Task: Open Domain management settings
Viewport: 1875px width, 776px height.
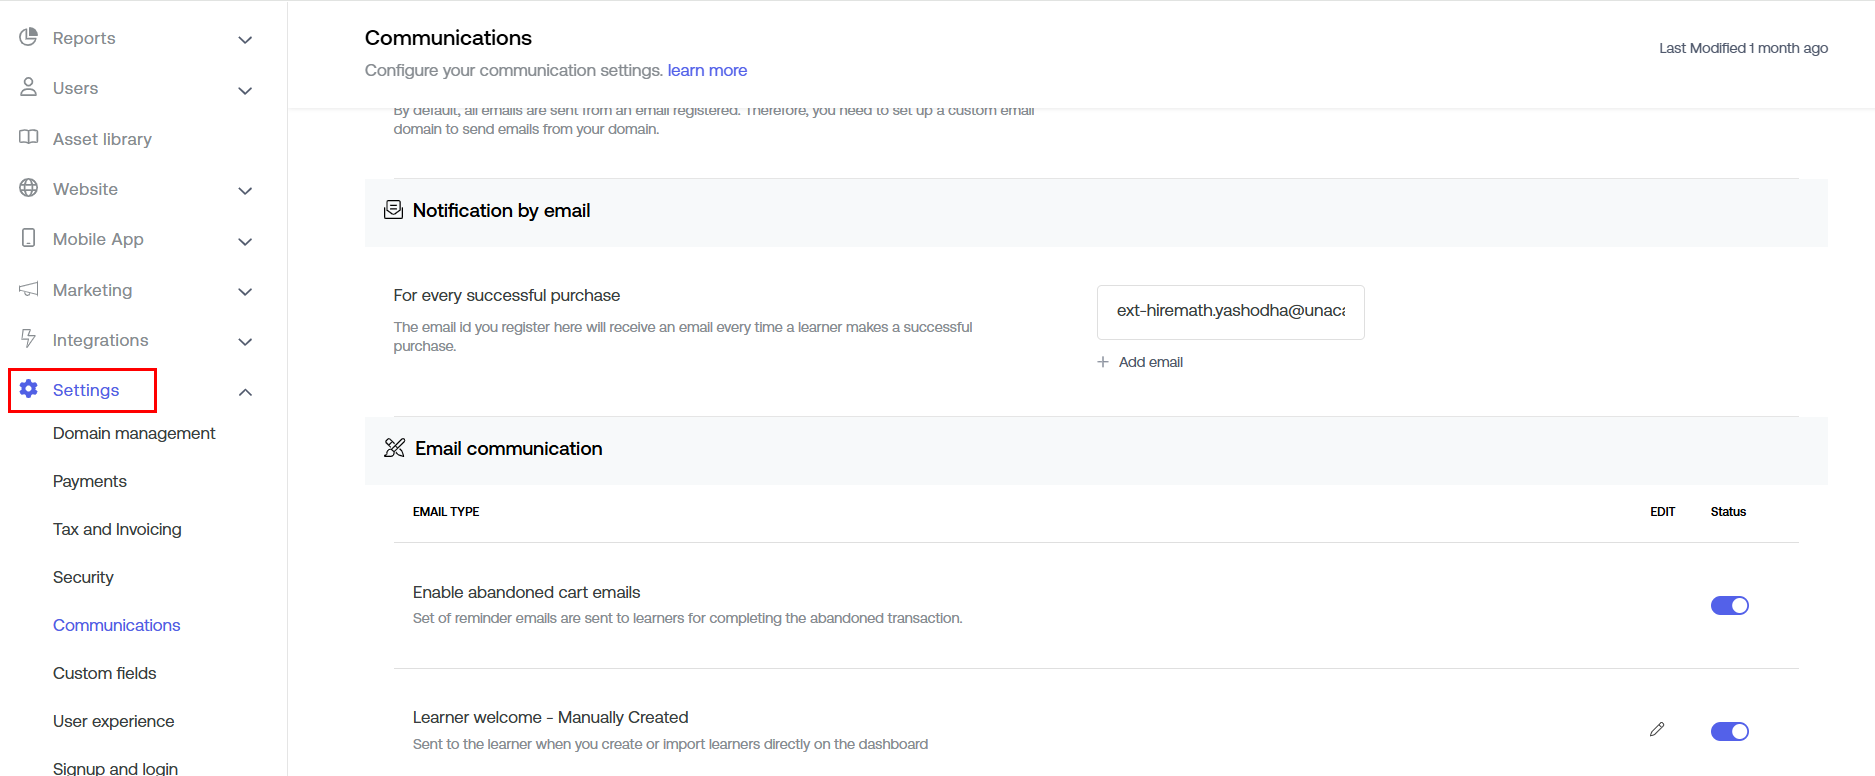Action: (134, 434)
